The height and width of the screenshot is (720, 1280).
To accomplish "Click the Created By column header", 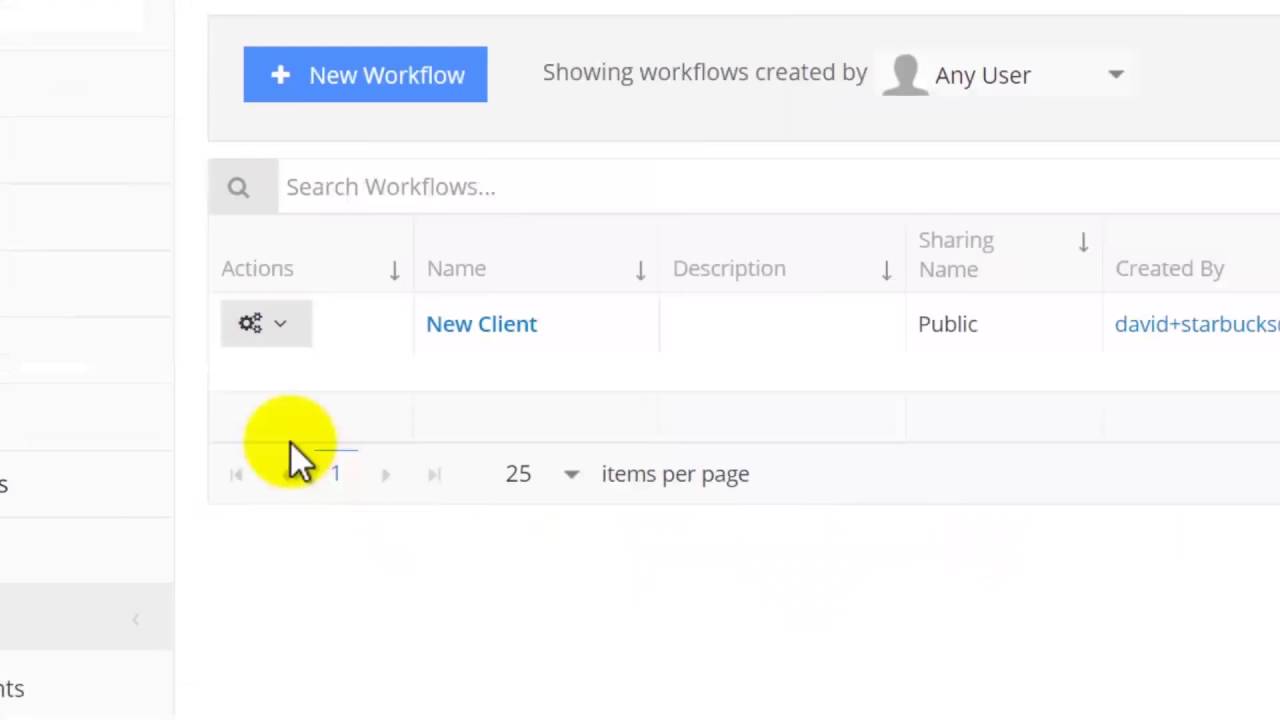I will [x=1169, y=268].
